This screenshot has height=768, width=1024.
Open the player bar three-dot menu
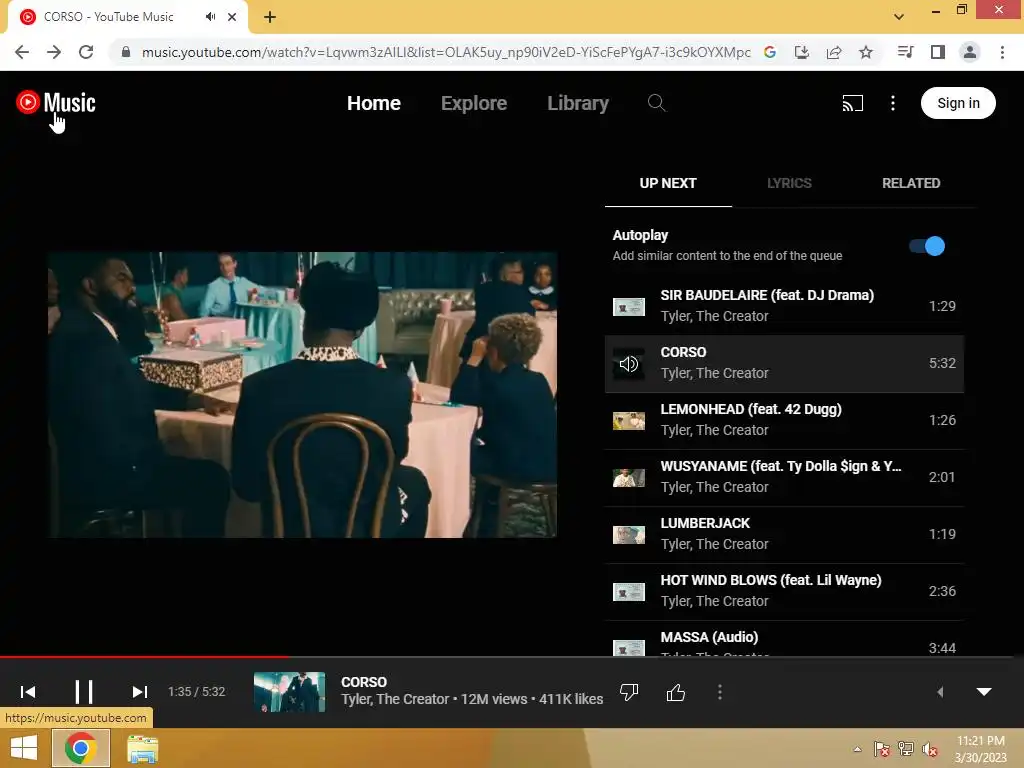click(x=720, y=692)
